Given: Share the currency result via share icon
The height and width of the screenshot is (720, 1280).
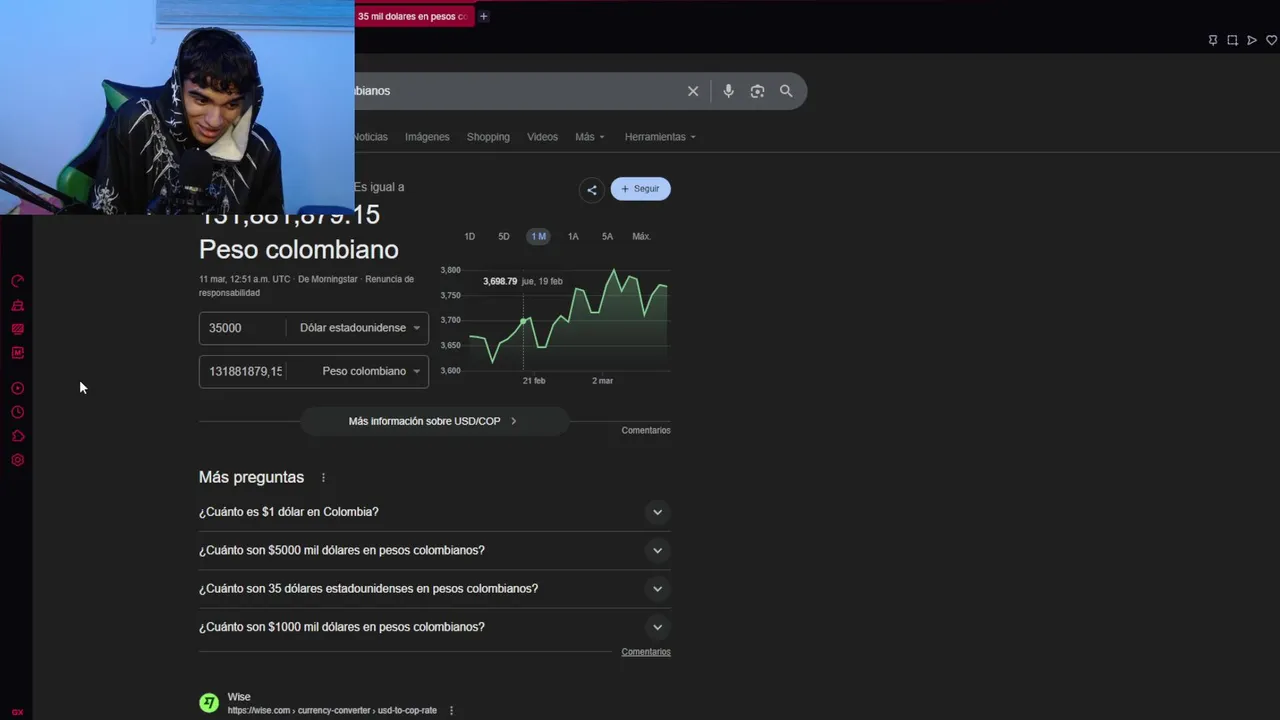Looking at the screenshot, I should [x=592, y=189].
